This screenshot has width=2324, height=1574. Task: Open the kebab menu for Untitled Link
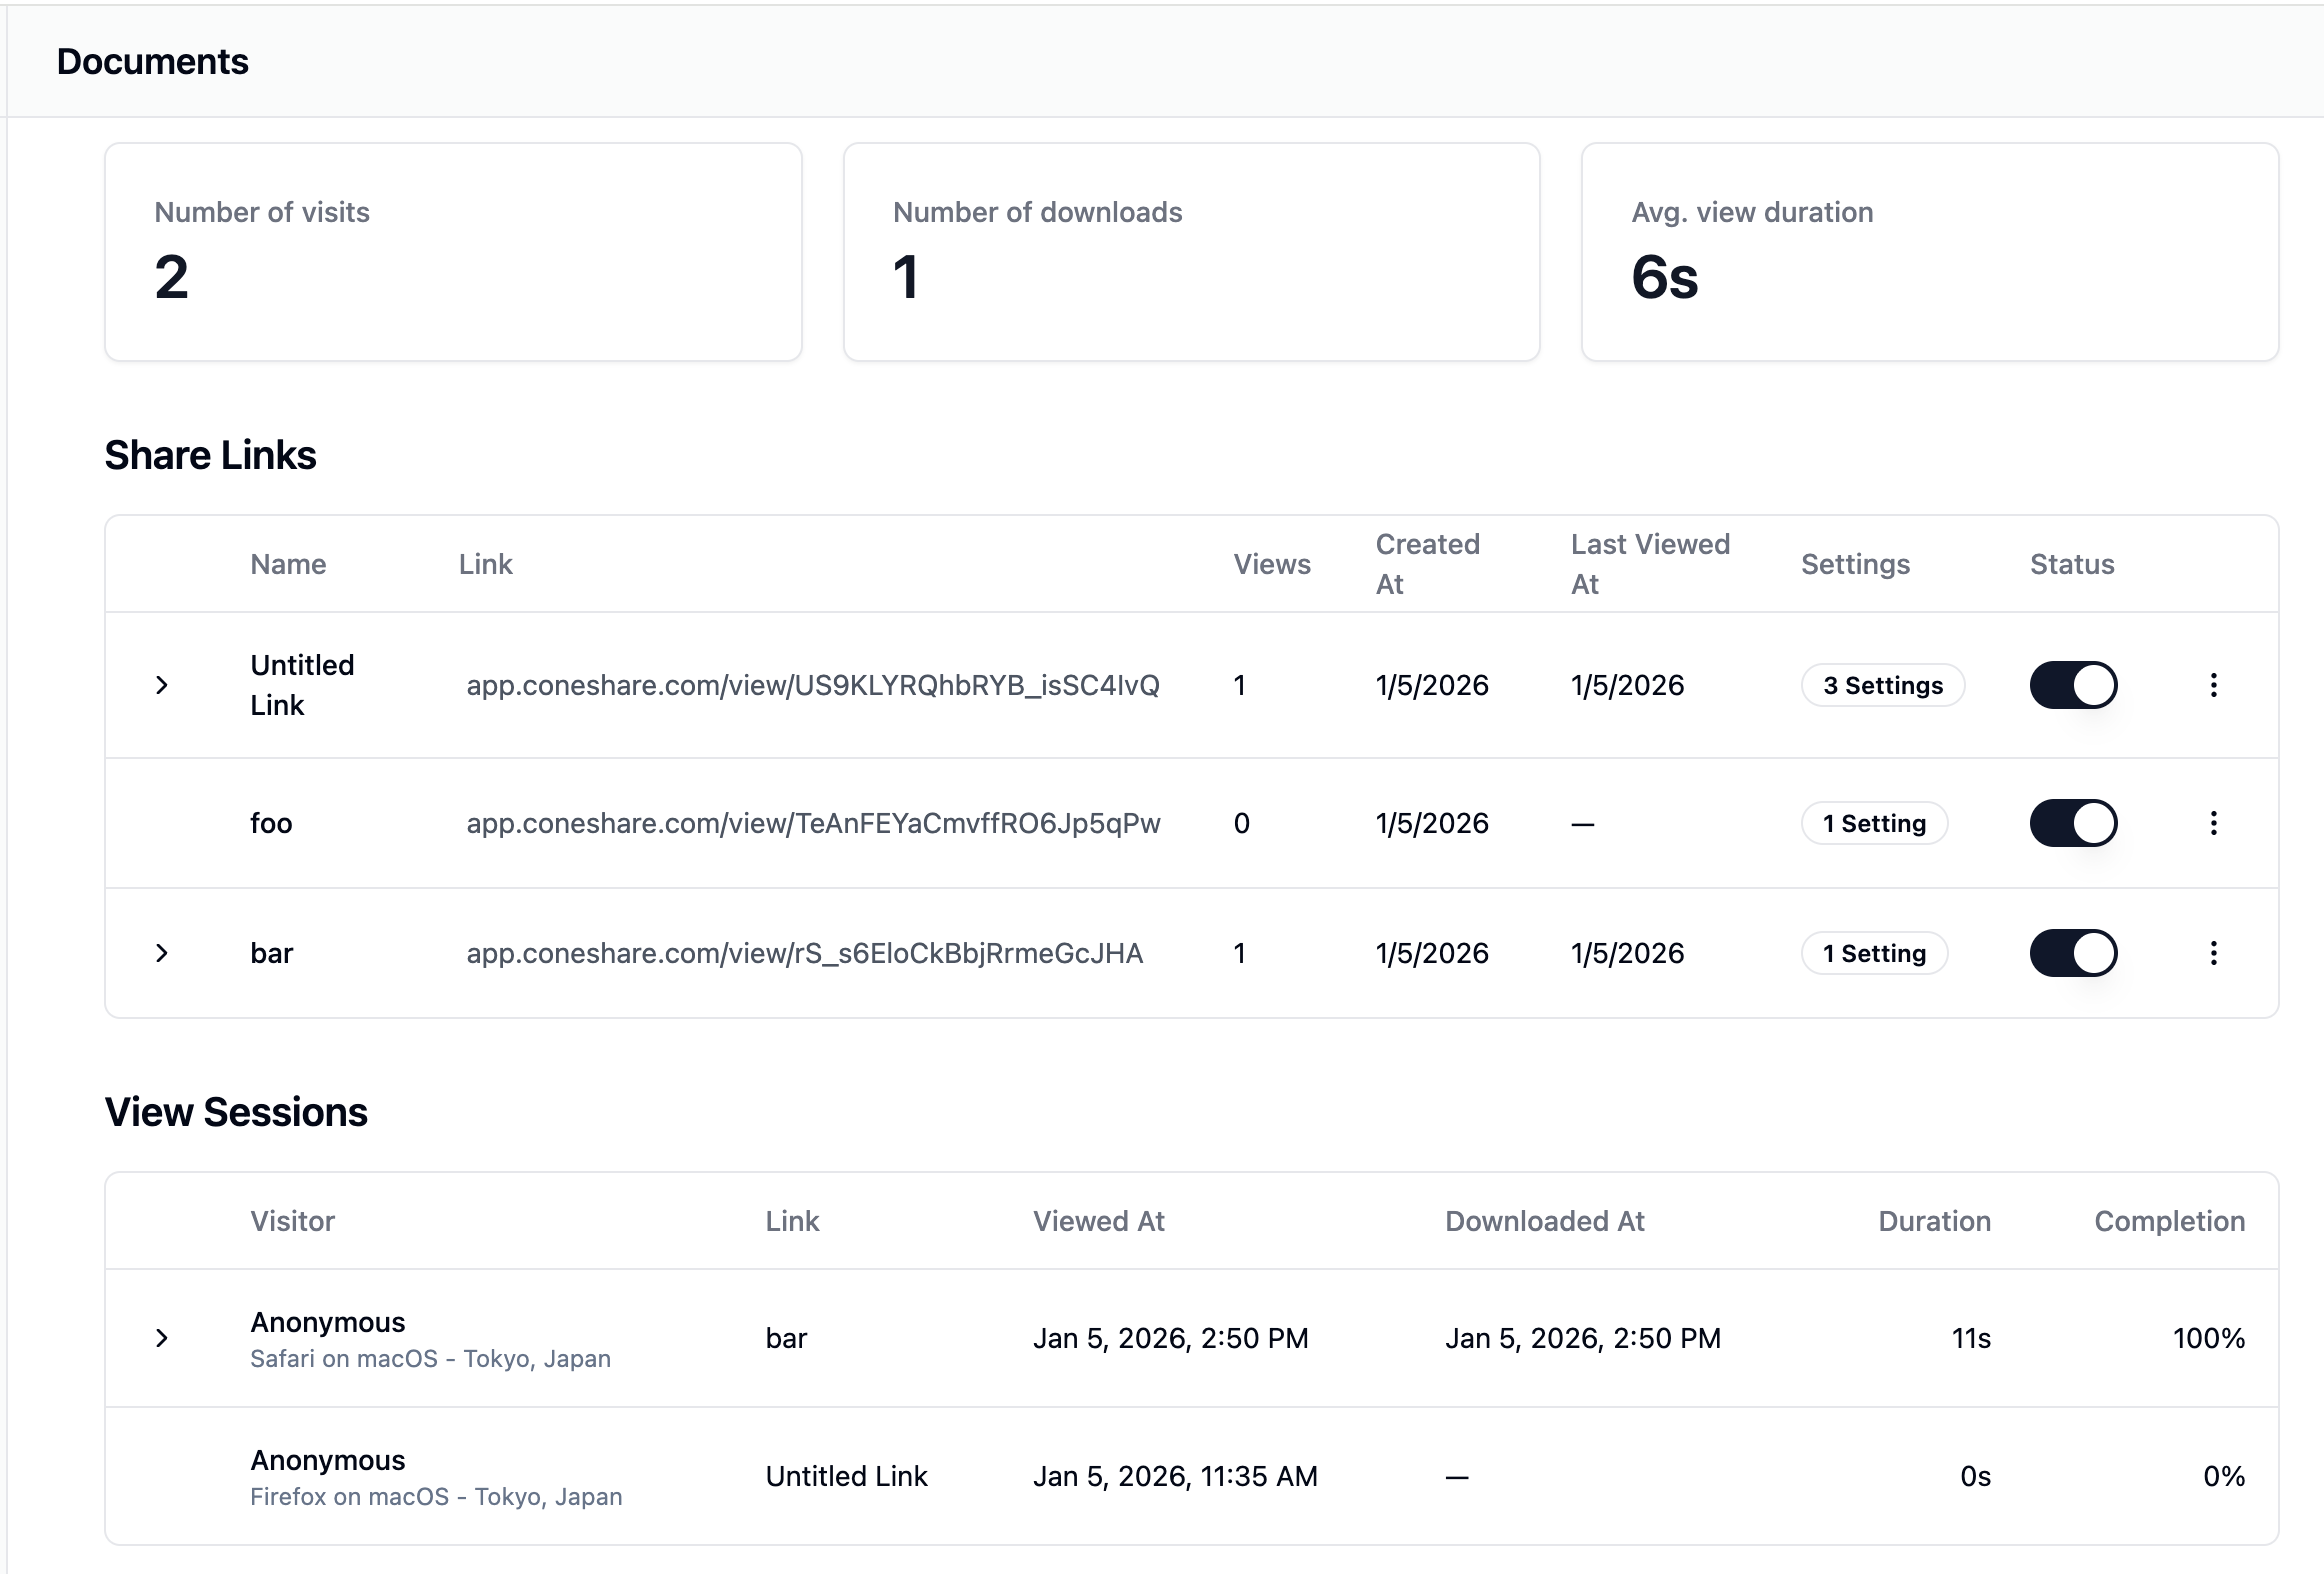point(2215,685)
